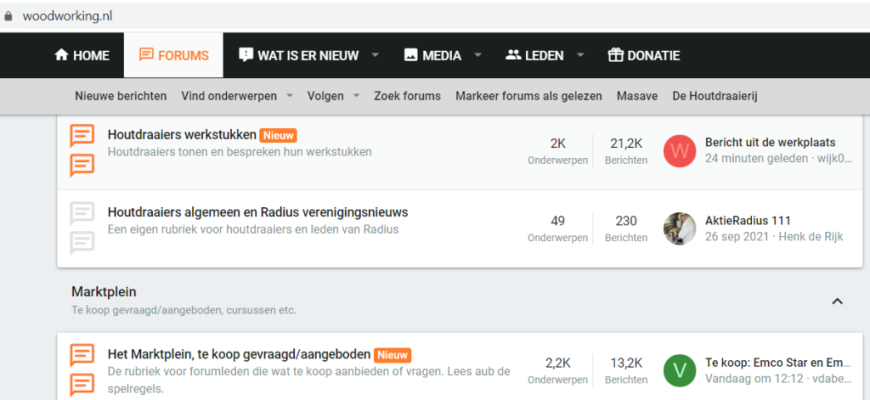Open latest thread AktieRadius 111
This screenshot has height=400, width=870.
748,220
